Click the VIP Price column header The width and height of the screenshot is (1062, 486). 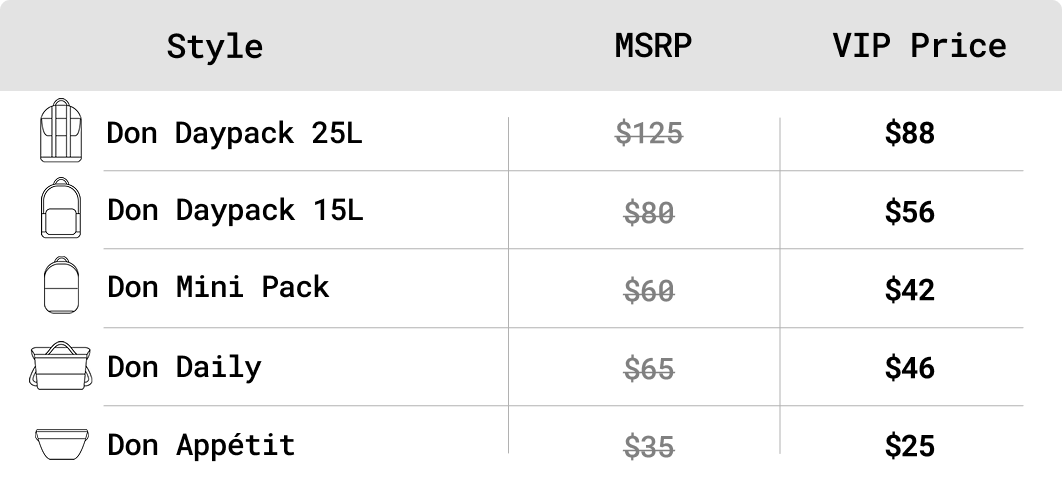(x=919, y=45)
